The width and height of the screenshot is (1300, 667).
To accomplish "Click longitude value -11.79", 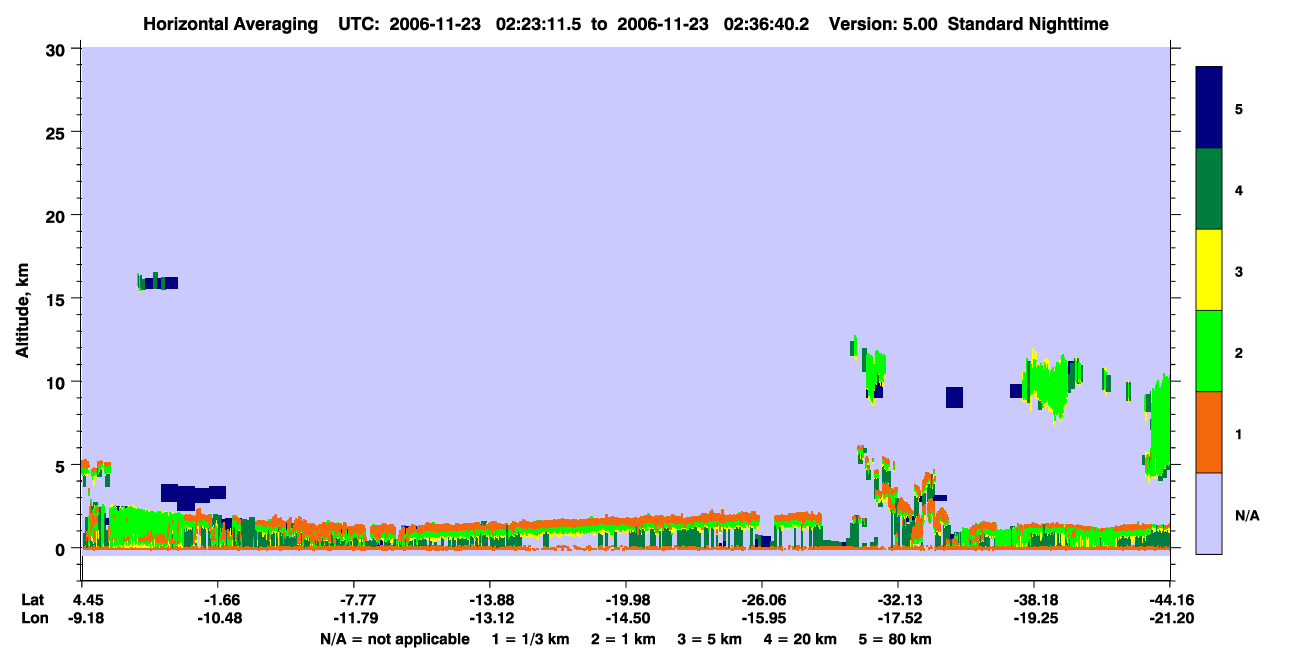I will (354, 618).
